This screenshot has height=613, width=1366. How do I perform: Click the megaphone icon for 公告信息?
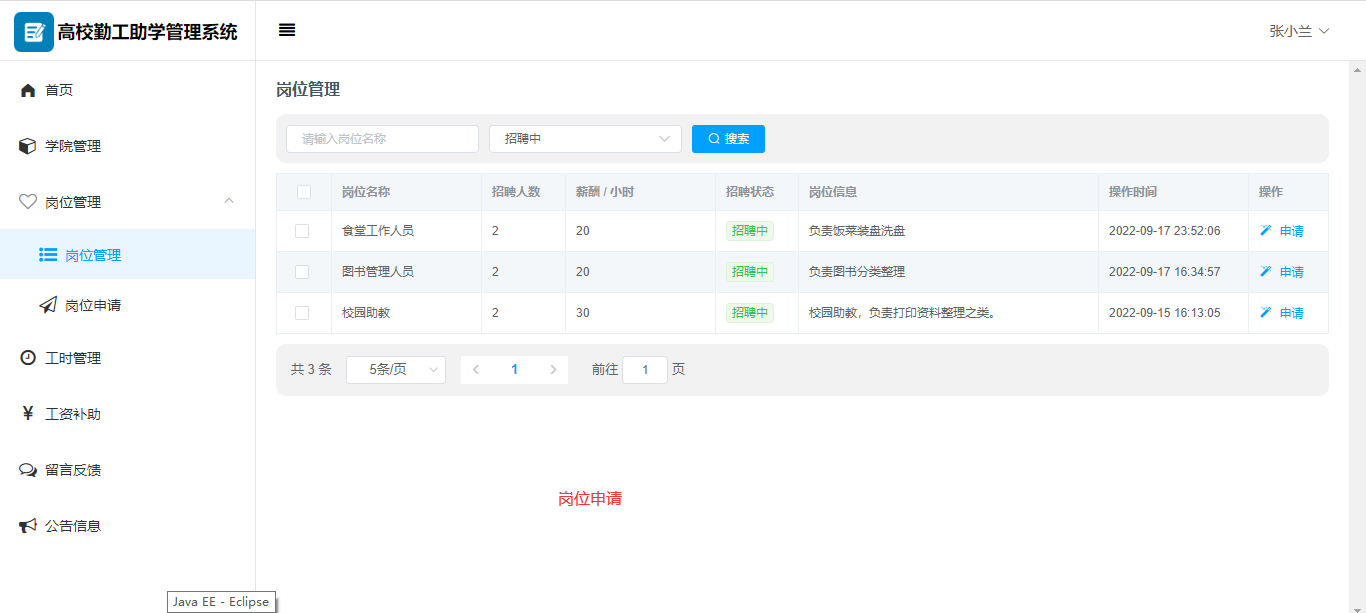coord(28,526)
